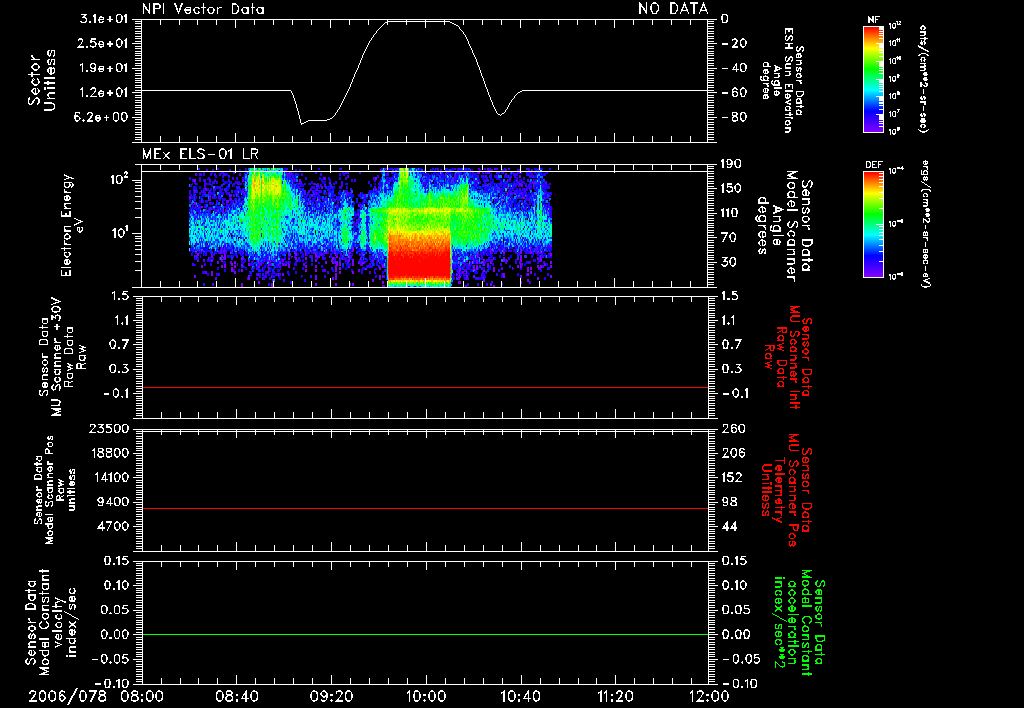Click the '110' scanner angle tick label
Image resolution: width=1024 pixels, height=708 pixels.
click(731, 213)
